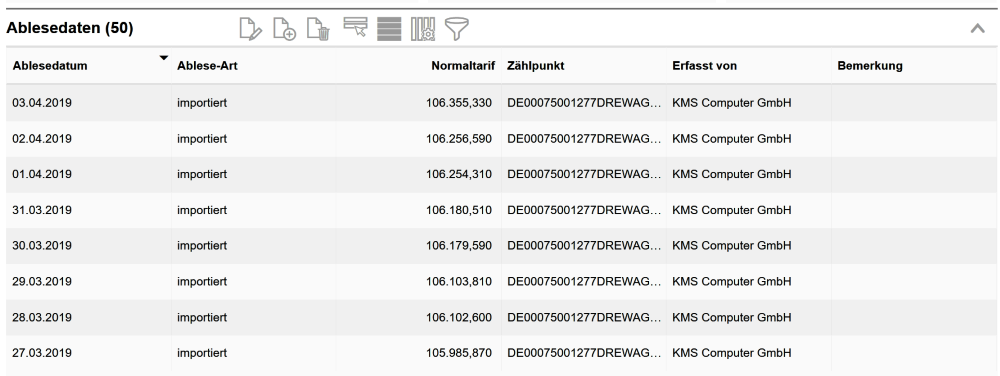
Task: Select the row dated 27.03.2019
Action: point(501,353)
